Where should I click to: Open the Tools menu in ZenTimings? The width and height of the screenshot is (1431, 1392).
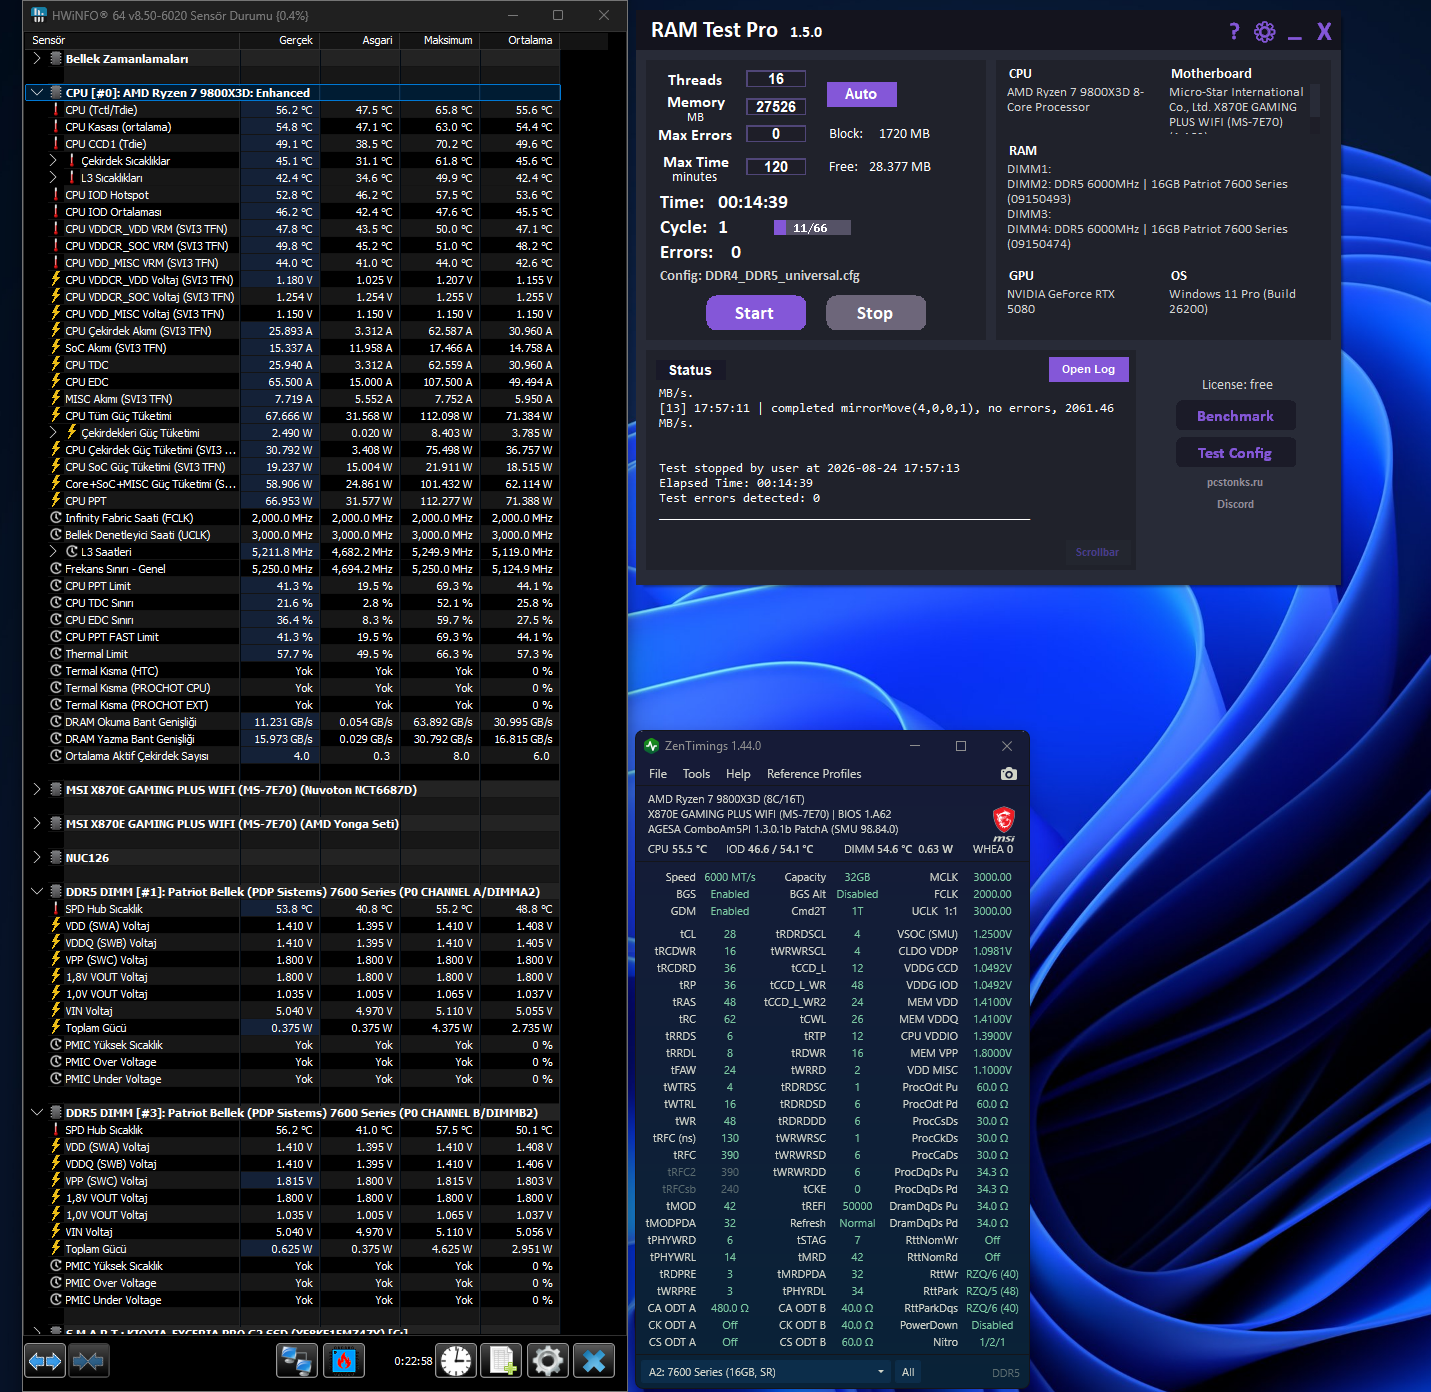pos(696,774)
